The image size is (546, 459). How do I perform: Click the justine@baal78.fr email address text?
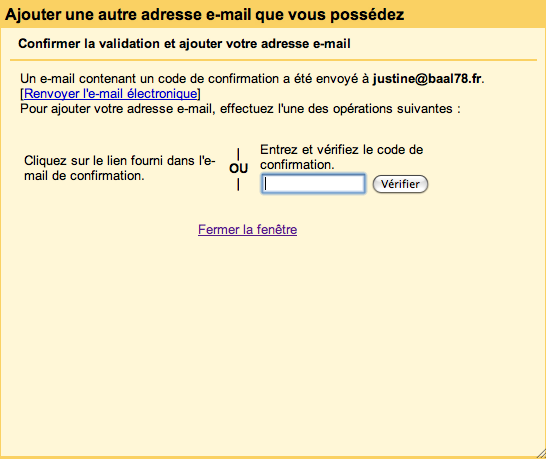[427, 79]
